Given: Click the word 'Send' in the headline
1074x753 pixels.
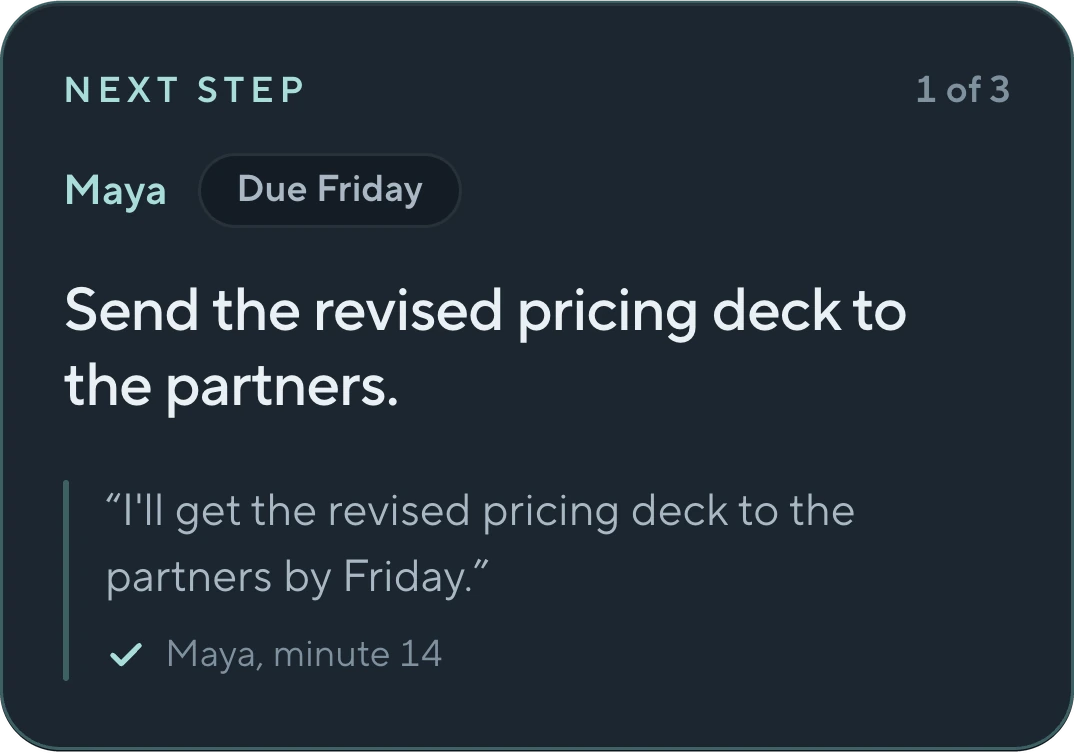Looking at the screenshot, I should (x=132, y=310).
